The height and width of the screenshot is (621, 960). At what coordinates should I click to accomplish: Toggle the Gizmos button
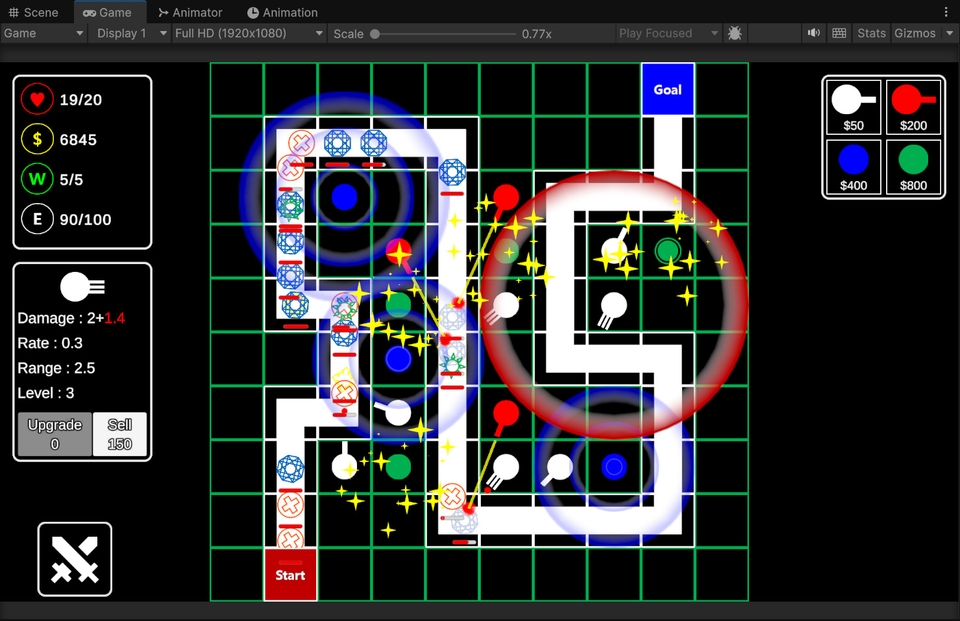[x=915, y=33]
